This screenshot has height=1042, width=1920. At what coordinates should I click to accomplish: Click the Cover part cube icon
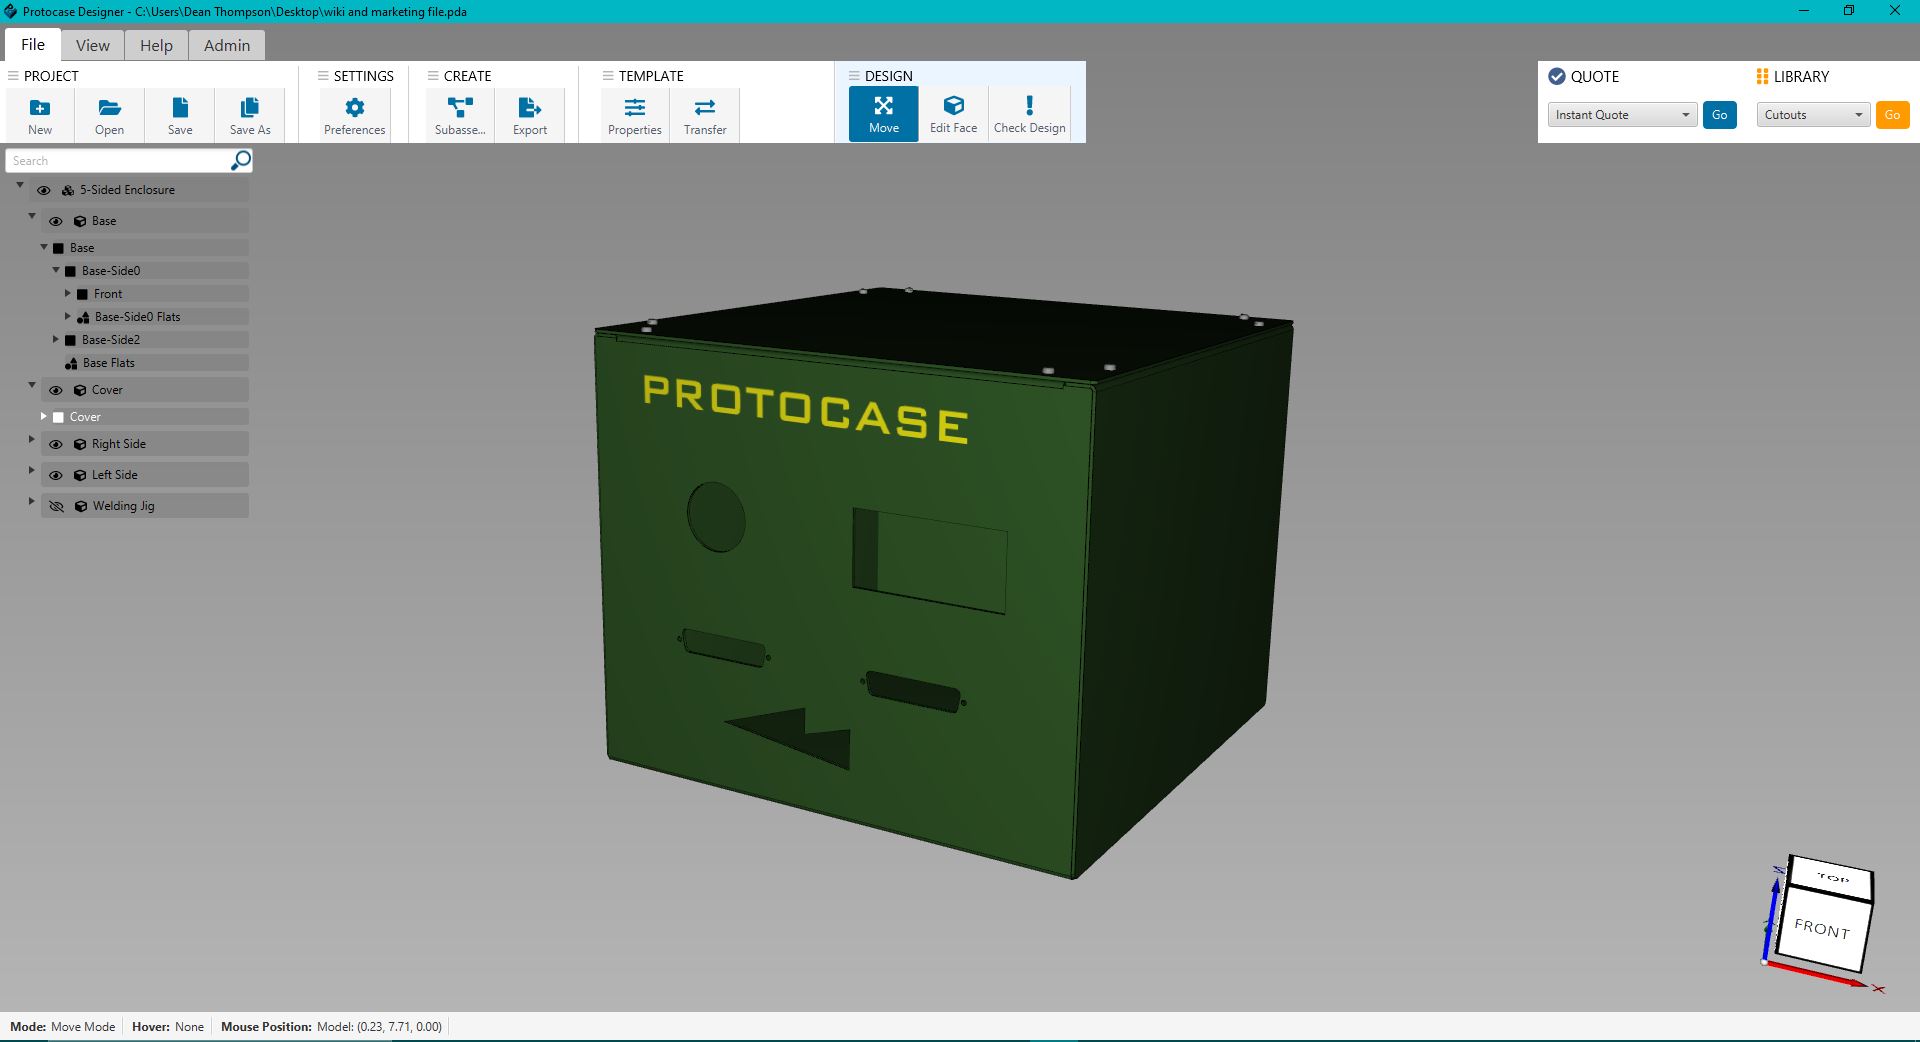click(x=80, y=390)
